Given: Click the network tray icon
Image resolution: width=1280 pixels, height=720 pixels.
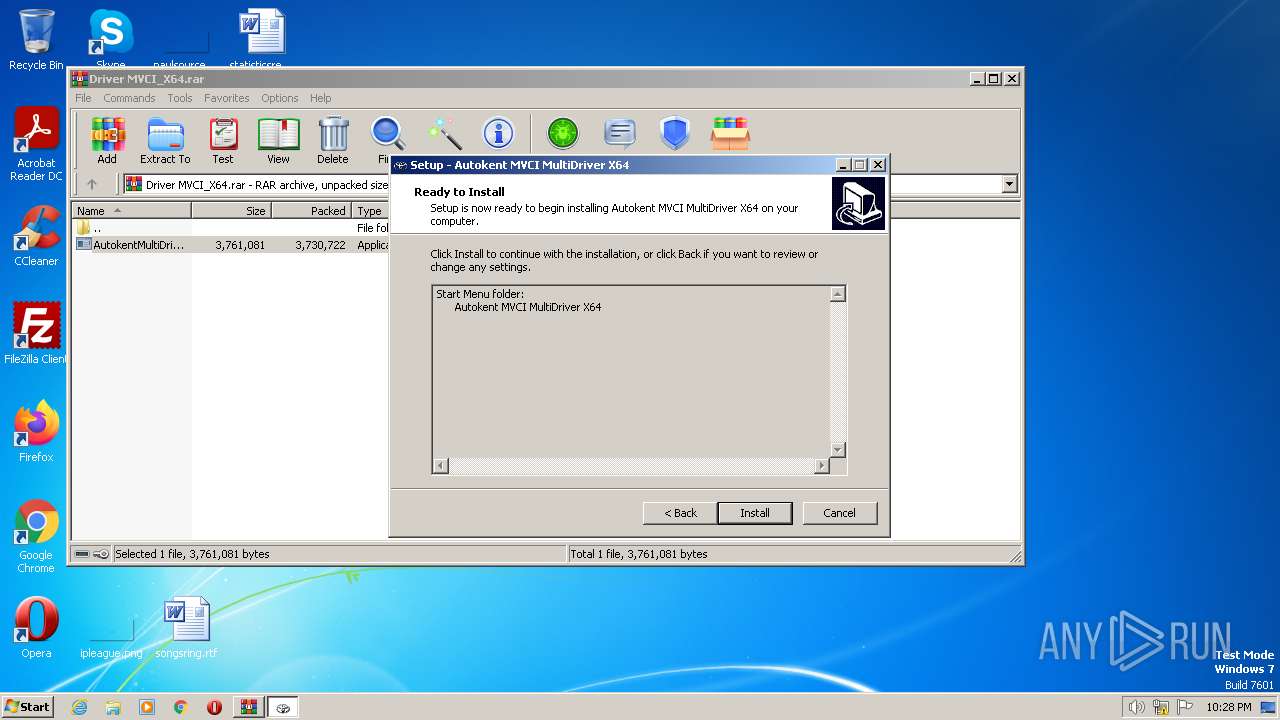Looking at the screenshot, I should pos(1161,707).
